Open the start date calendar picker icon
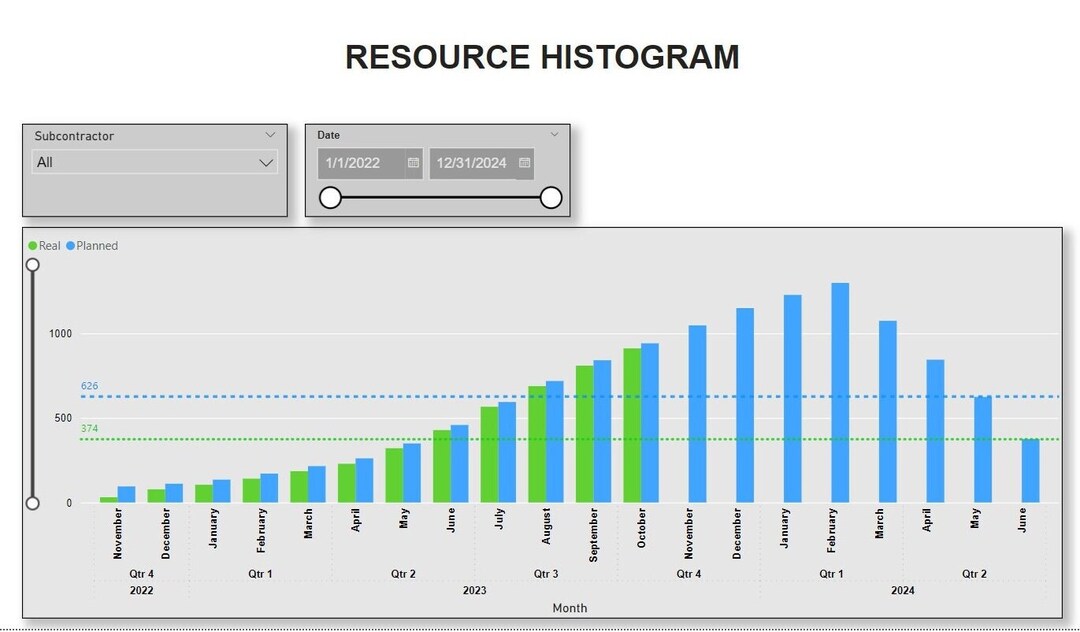The width and height of the screenshot is (1080, 632). (x=413, y=163)
